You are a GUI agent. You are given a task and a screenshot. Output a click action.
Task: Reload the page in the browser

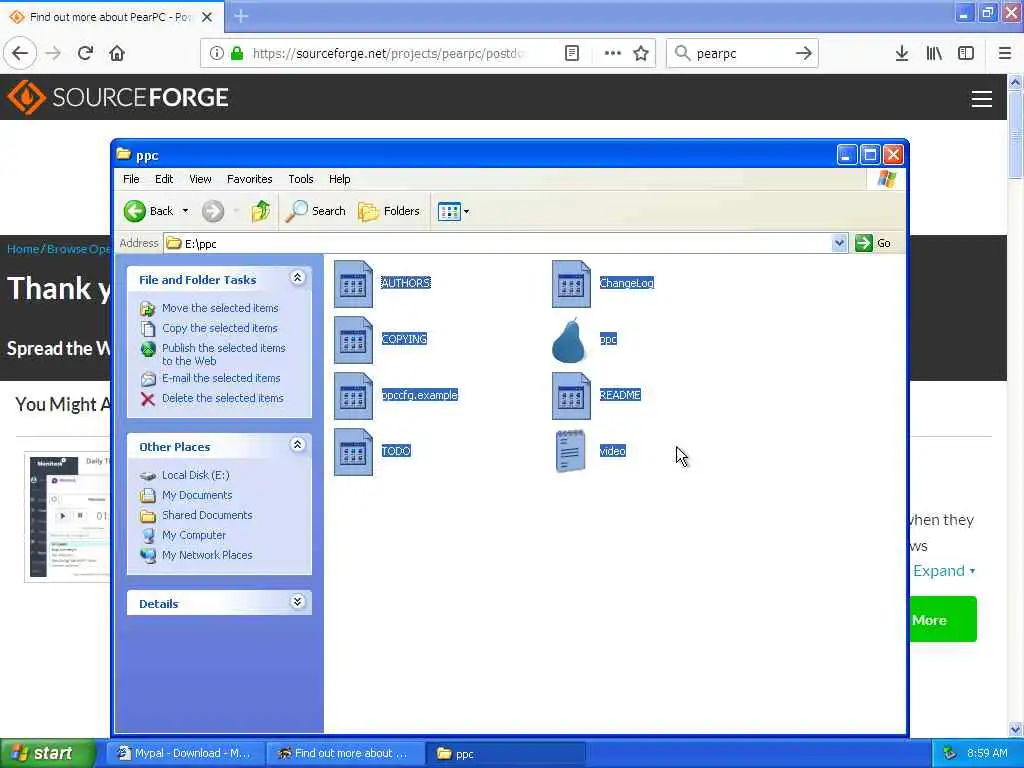click(x=85, y=53)
